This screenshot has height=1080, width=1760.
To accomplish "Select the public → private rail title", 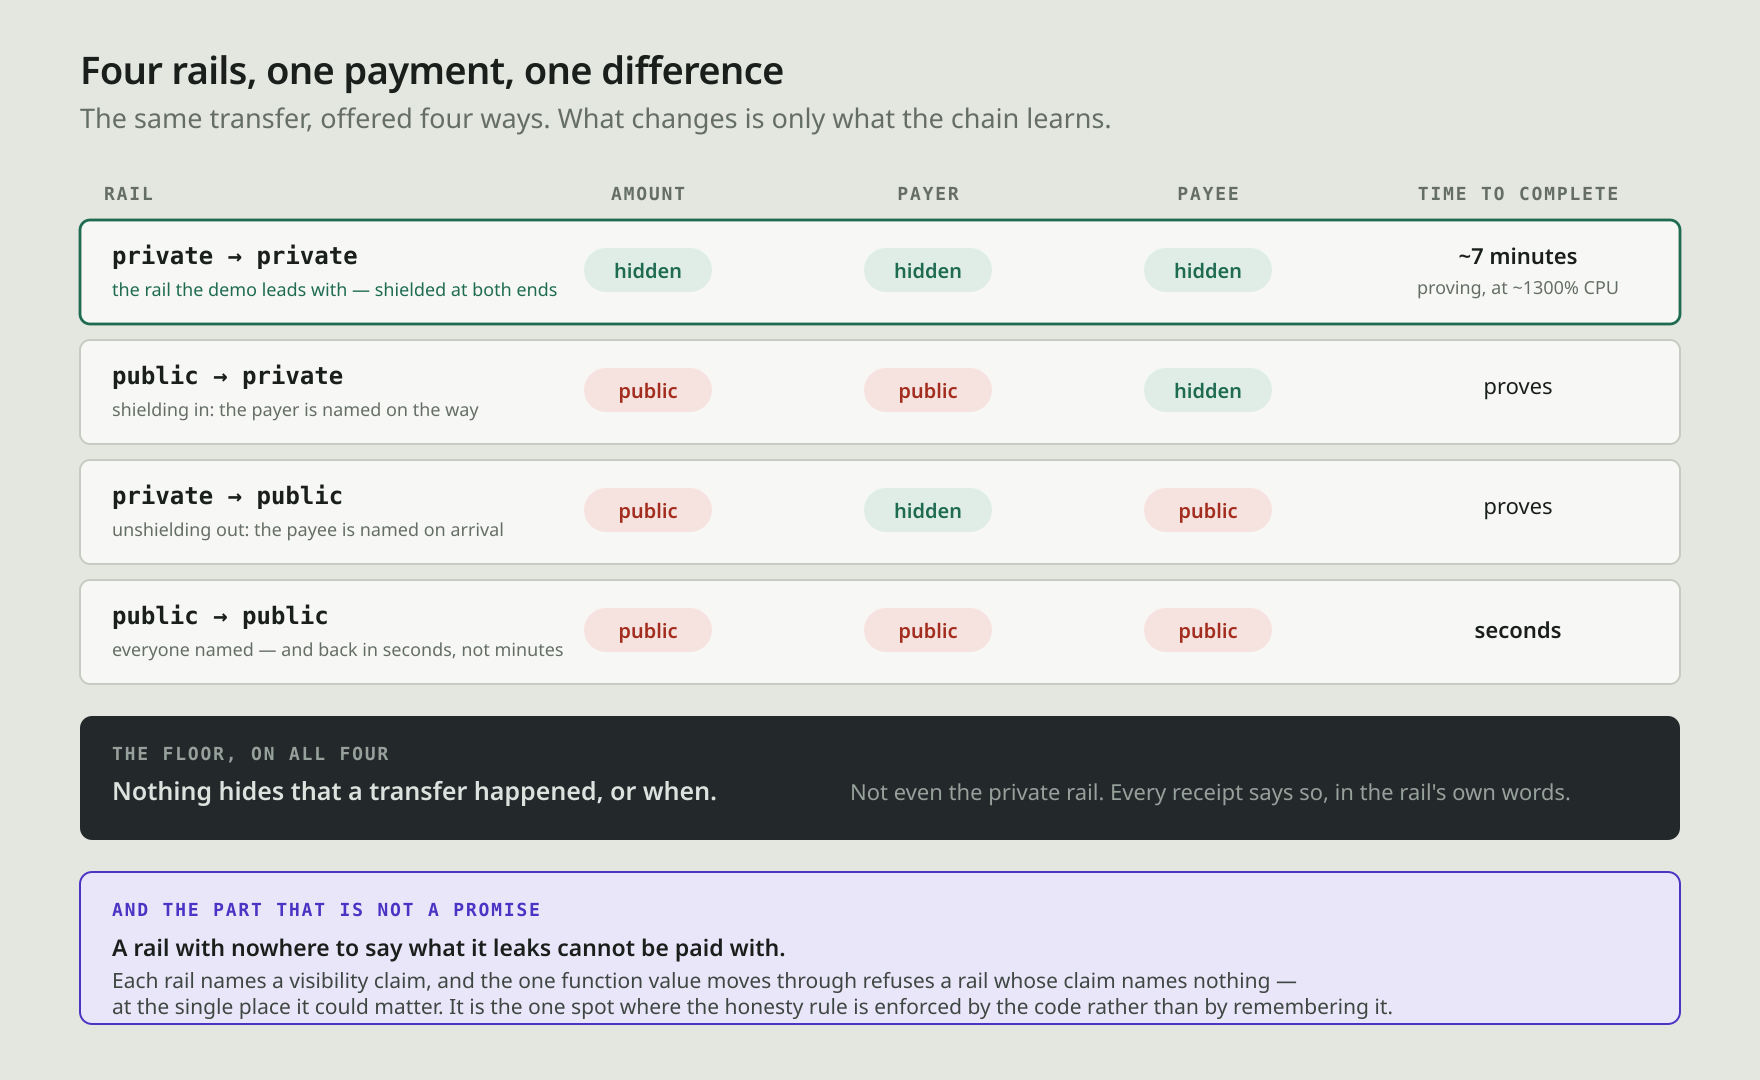I will [227, 376].
